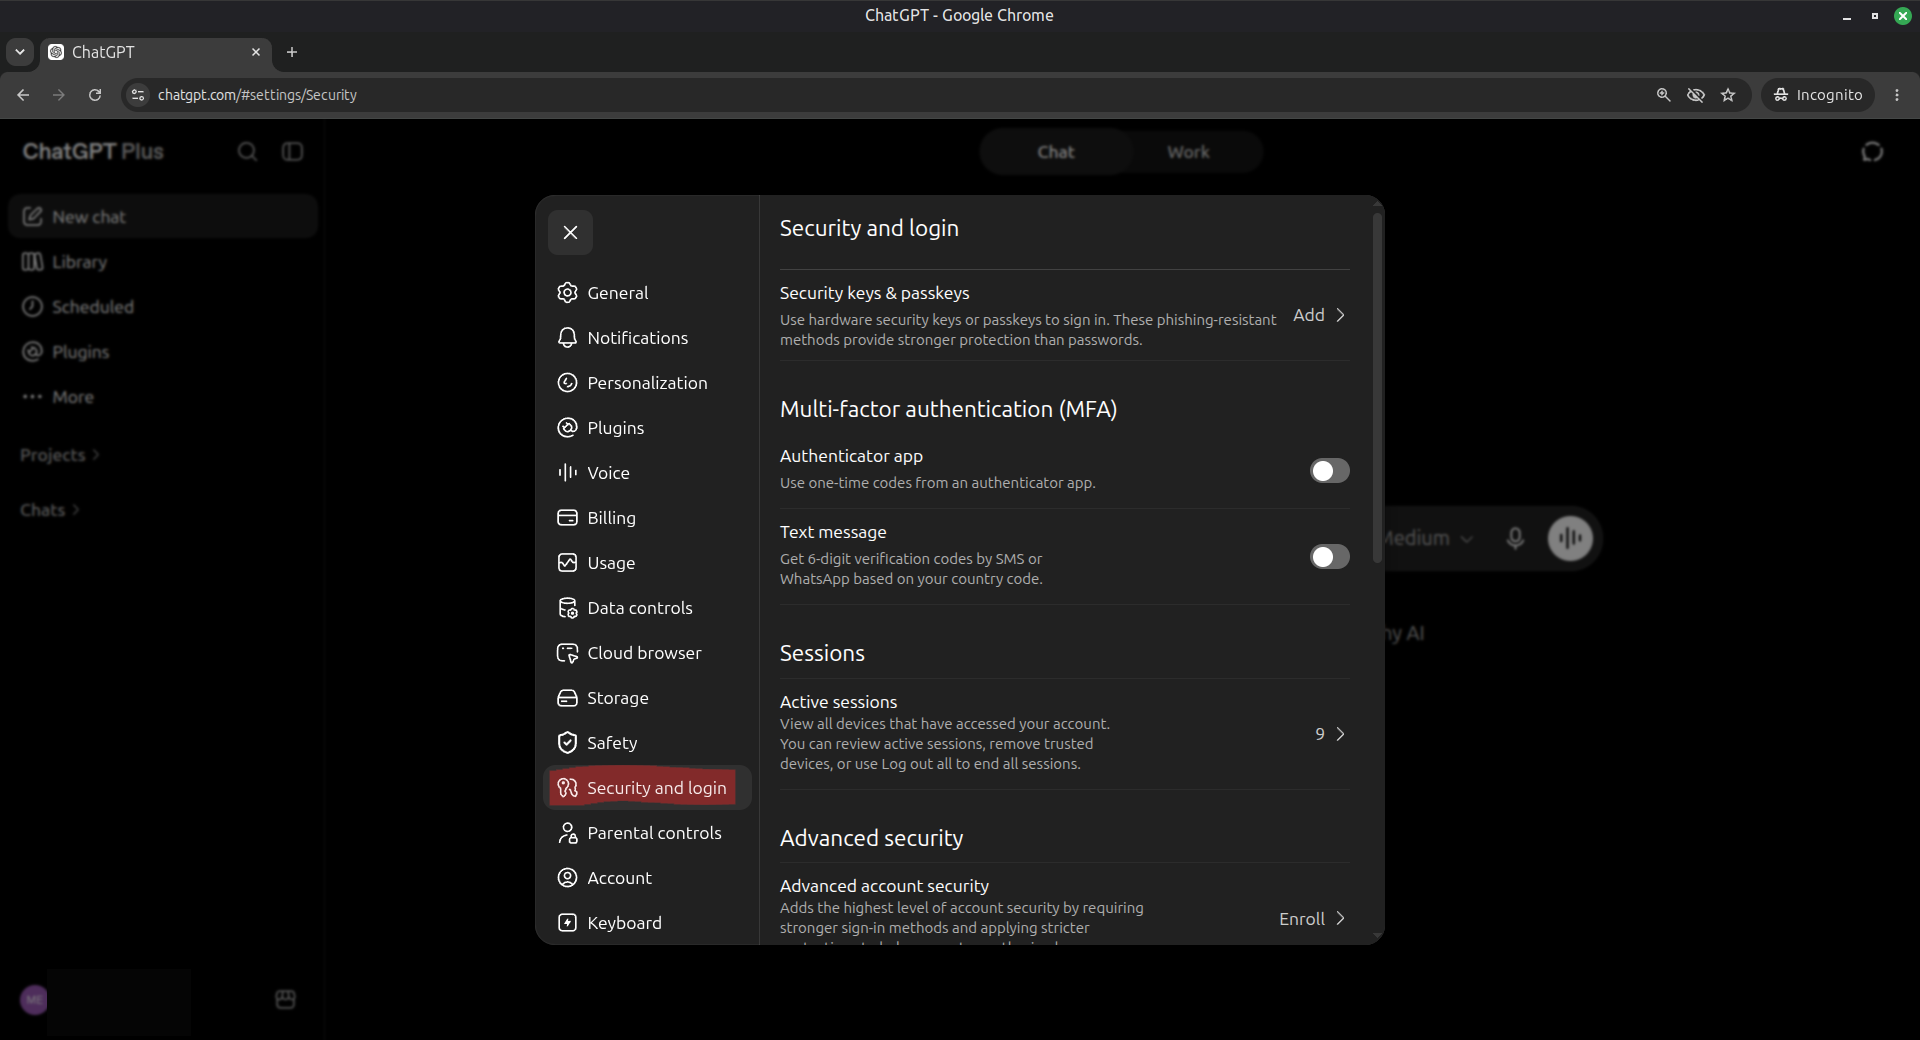
Task: Close the settings dialog with the X
Action: click(570, 233)
